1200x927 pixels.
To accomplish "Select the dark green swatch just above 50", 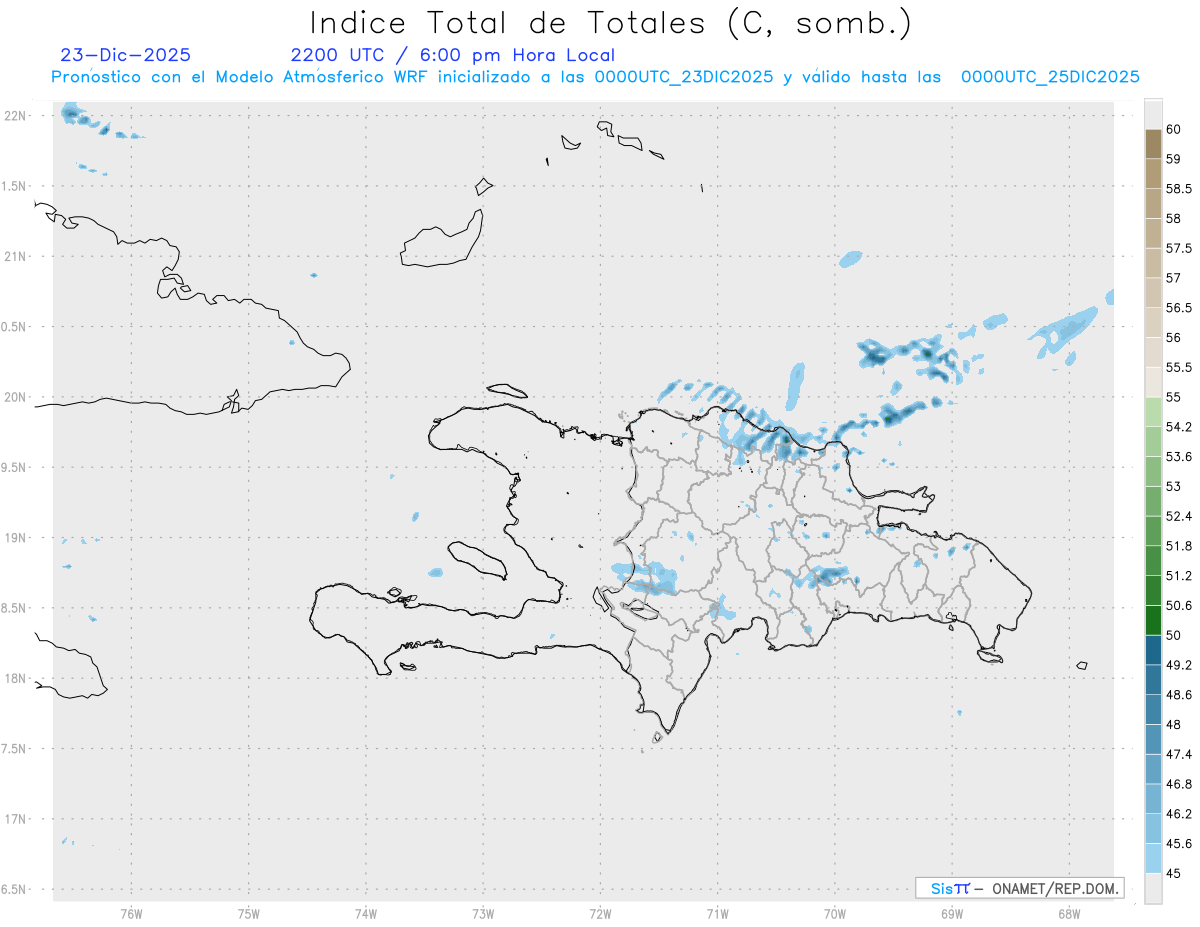I will [1153, 620].
